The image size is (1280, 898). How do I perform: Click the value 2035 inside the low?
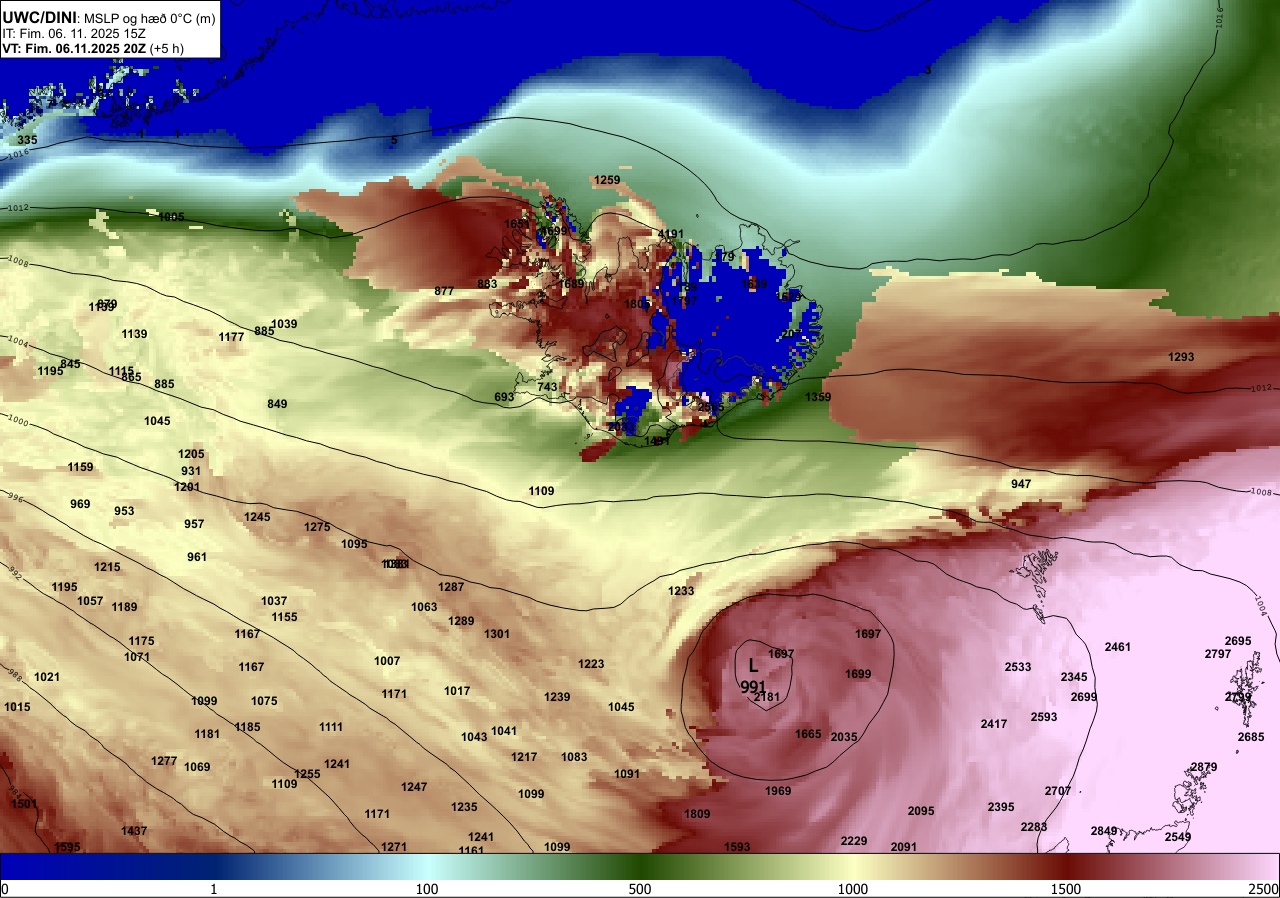pos(844,737)
